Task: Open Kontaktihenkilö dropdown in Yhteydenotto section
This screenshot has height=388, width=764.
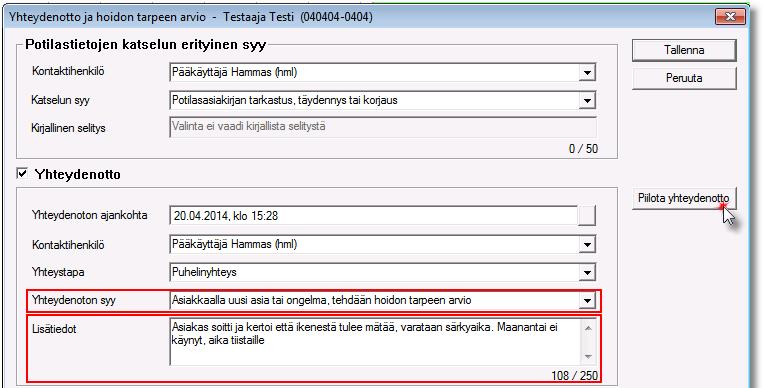Action: [x=587, y=244]
